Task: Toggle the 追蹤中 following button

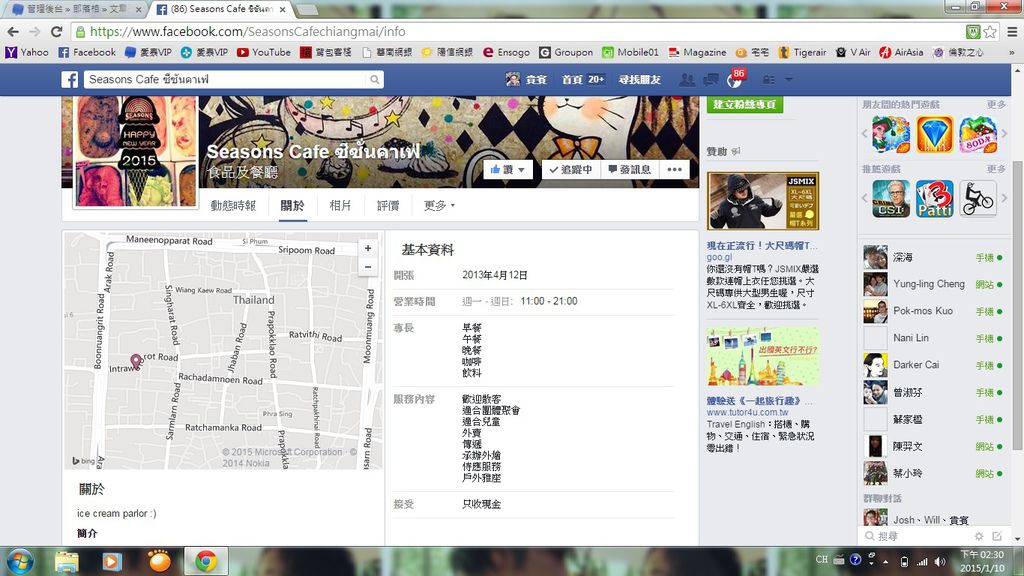Action: click(571, 170)
